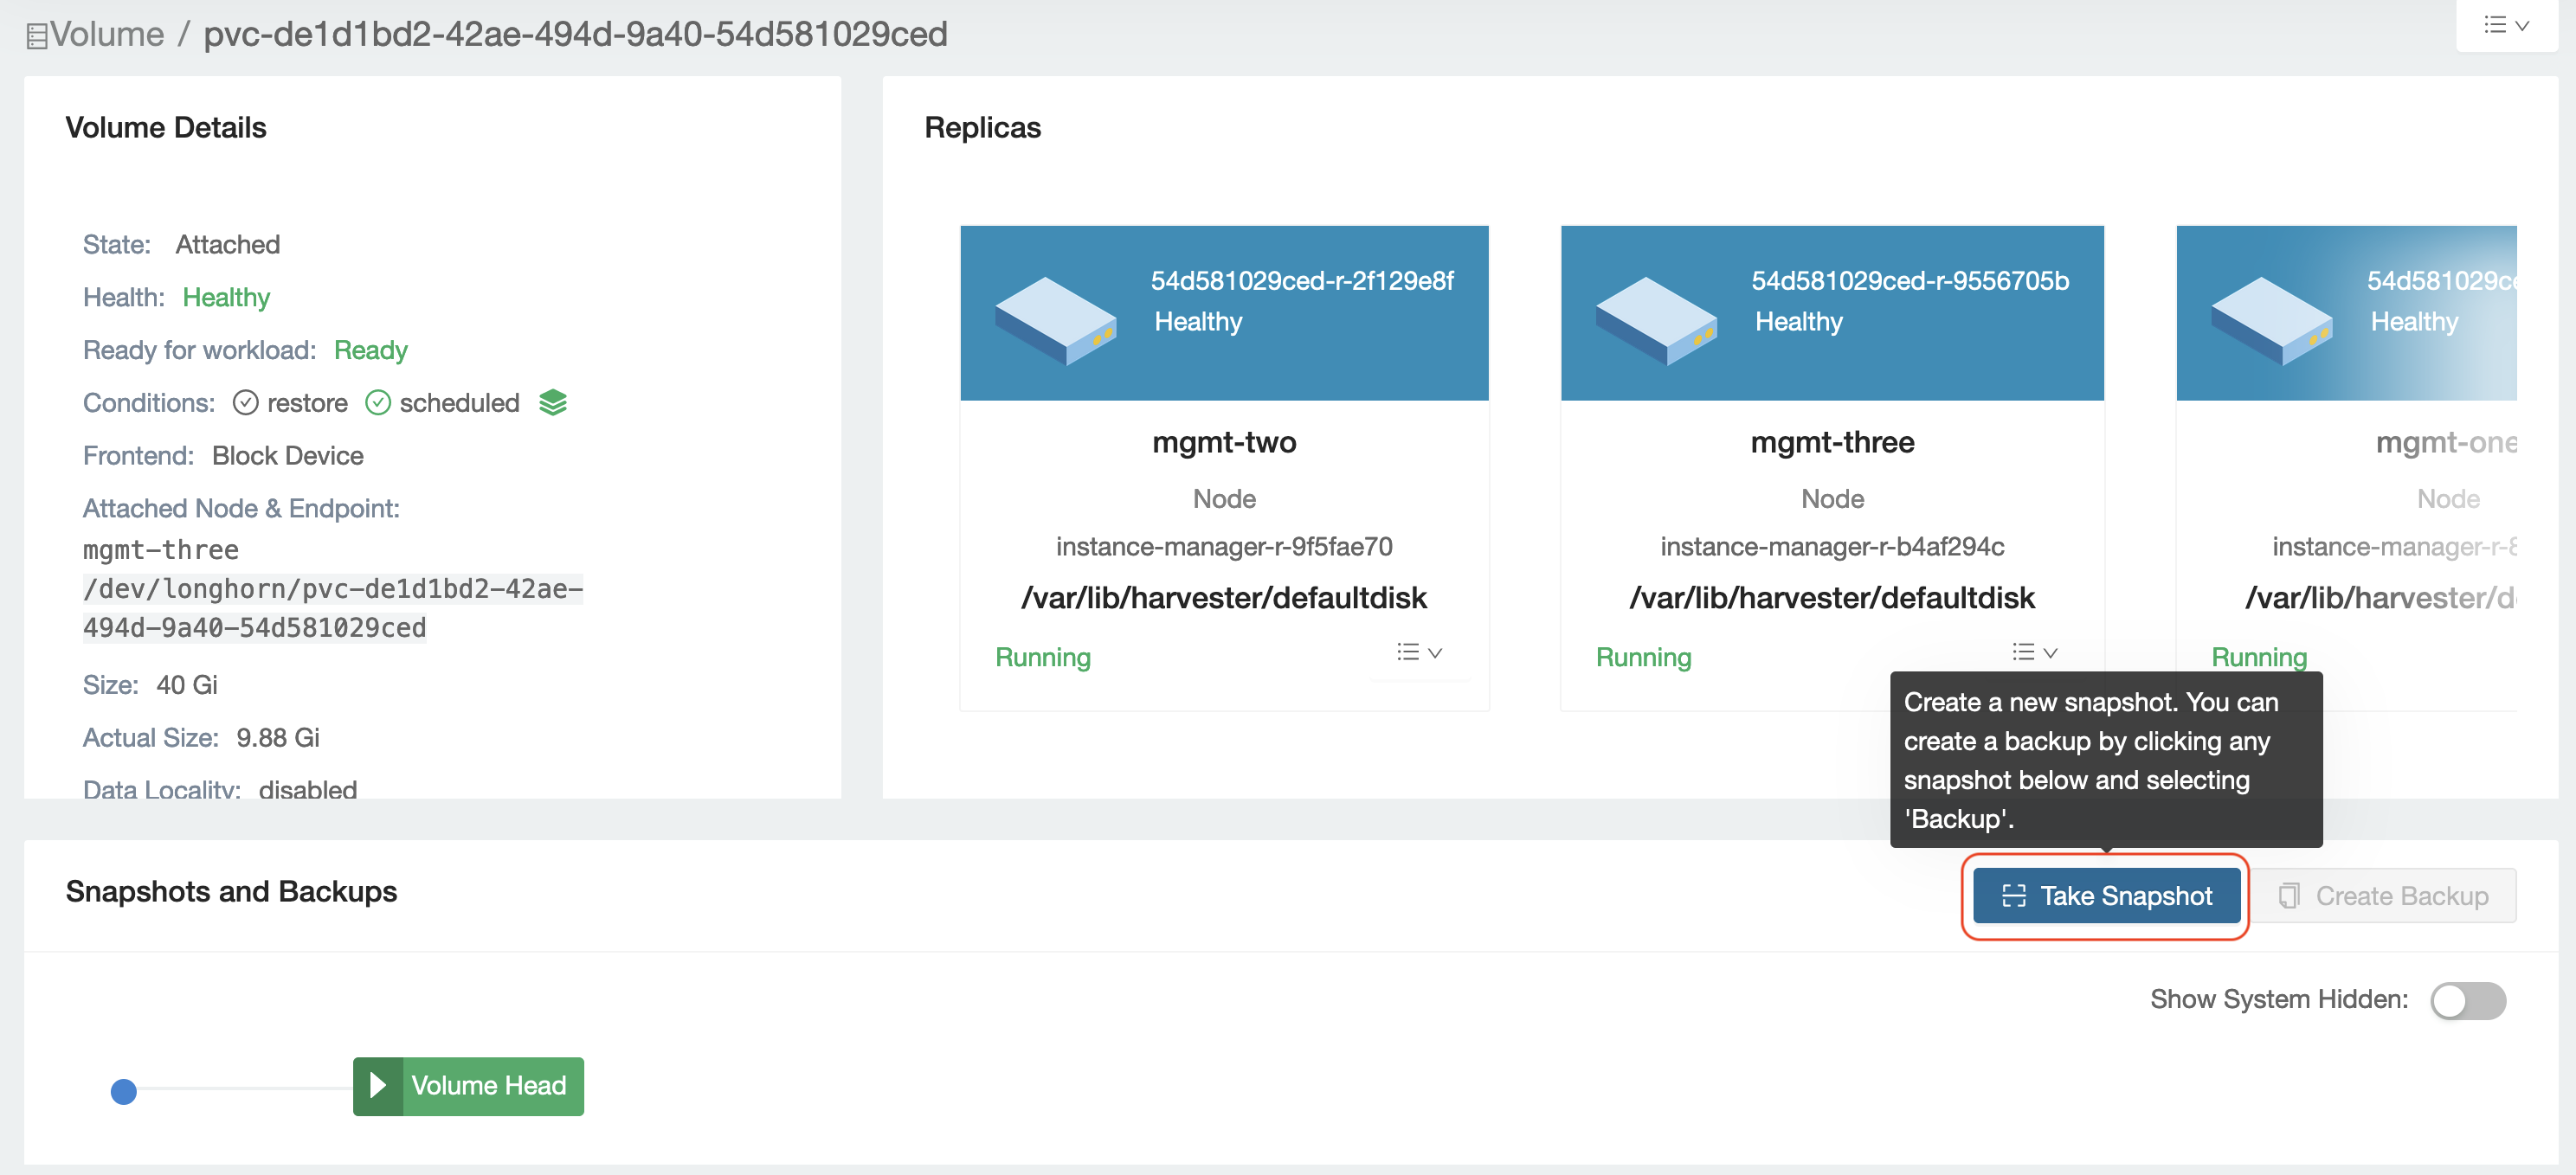Click the Create Backup button
2576x1175 pixels.
(2384, 895)
